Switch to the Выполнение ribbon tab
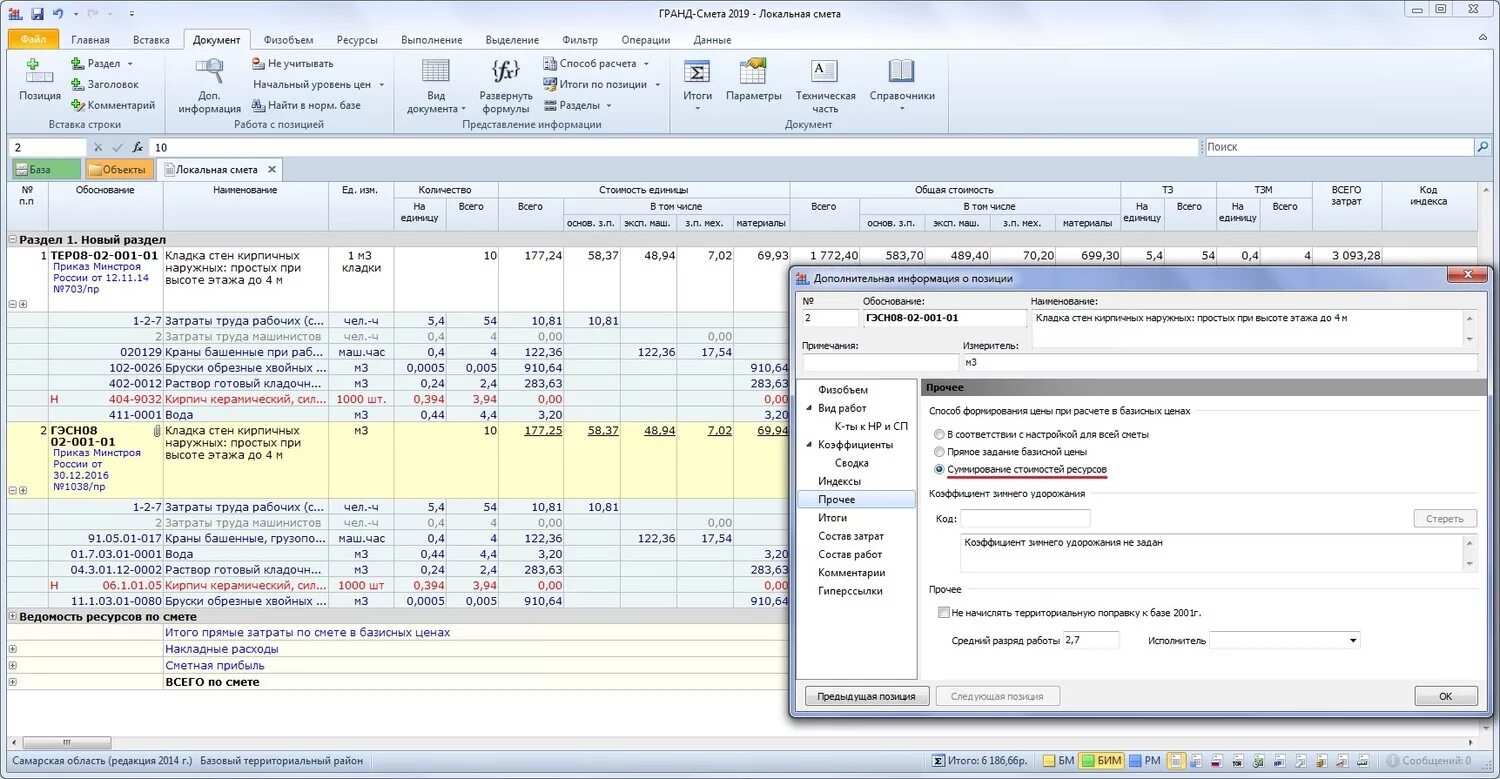The width and height of the screenshot is (1500, 779). pos(431,40)
